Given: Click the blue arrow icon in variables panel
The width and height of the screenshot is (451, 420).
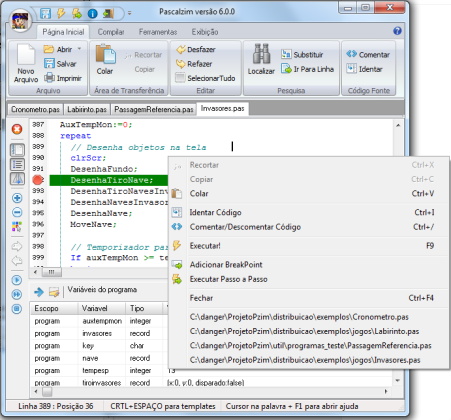Looking at the screenshot, I should click(39, 292).
